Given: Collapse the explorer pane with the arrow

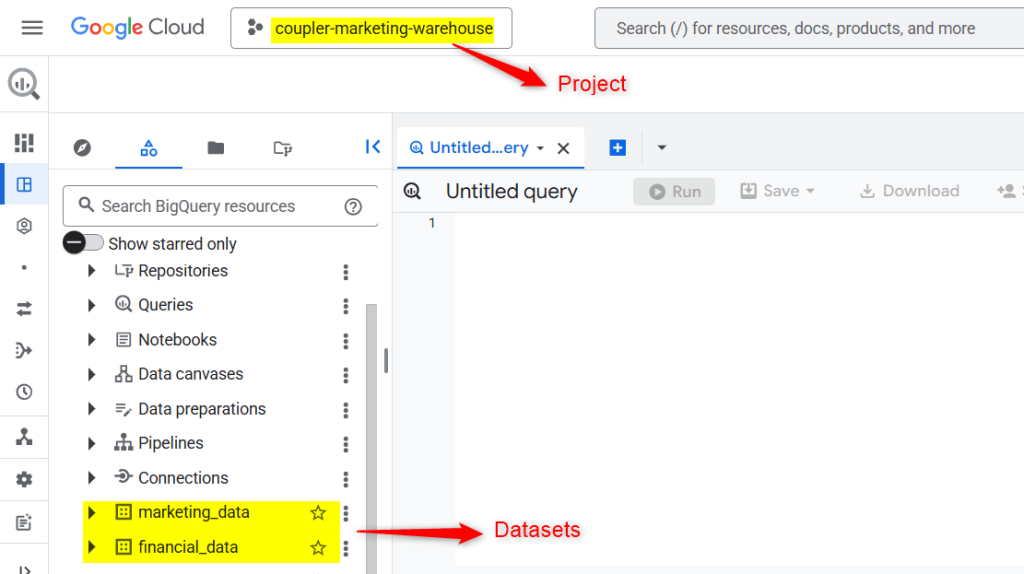Looking at the screenshot, I should click(x=373, y=147).
